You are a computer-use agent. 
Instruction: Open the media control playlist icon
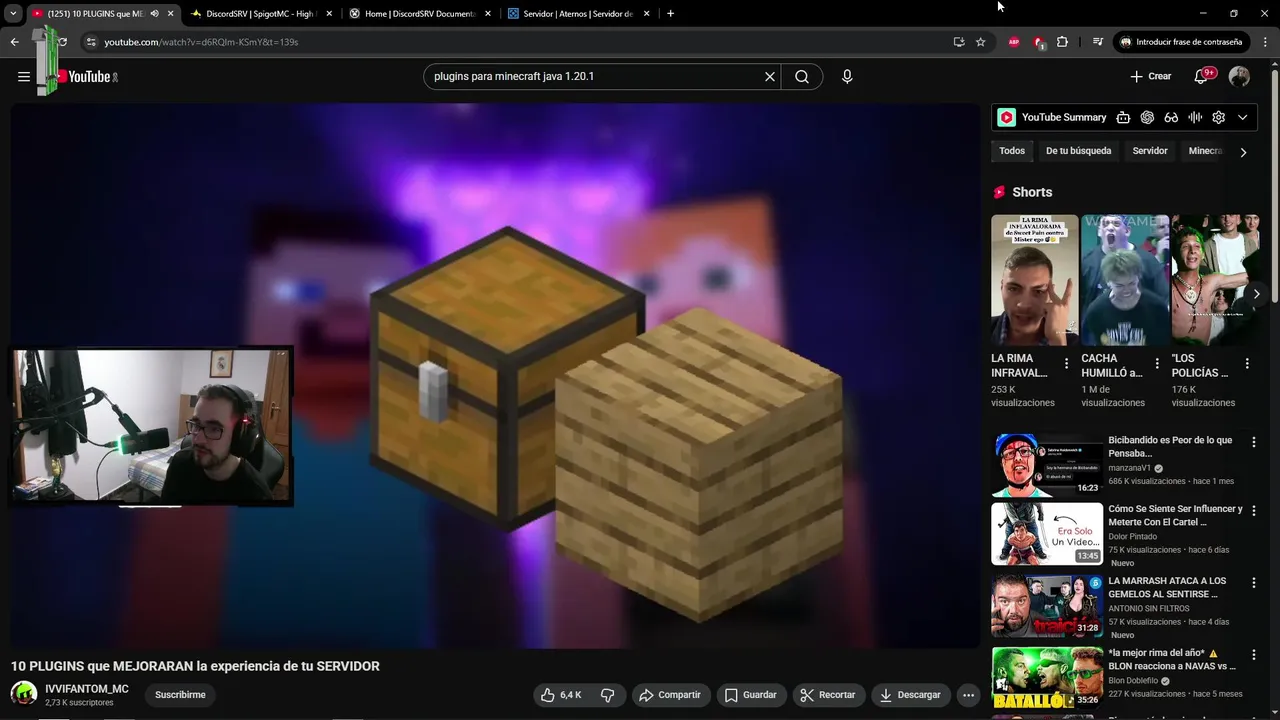tap(1098, 42)
